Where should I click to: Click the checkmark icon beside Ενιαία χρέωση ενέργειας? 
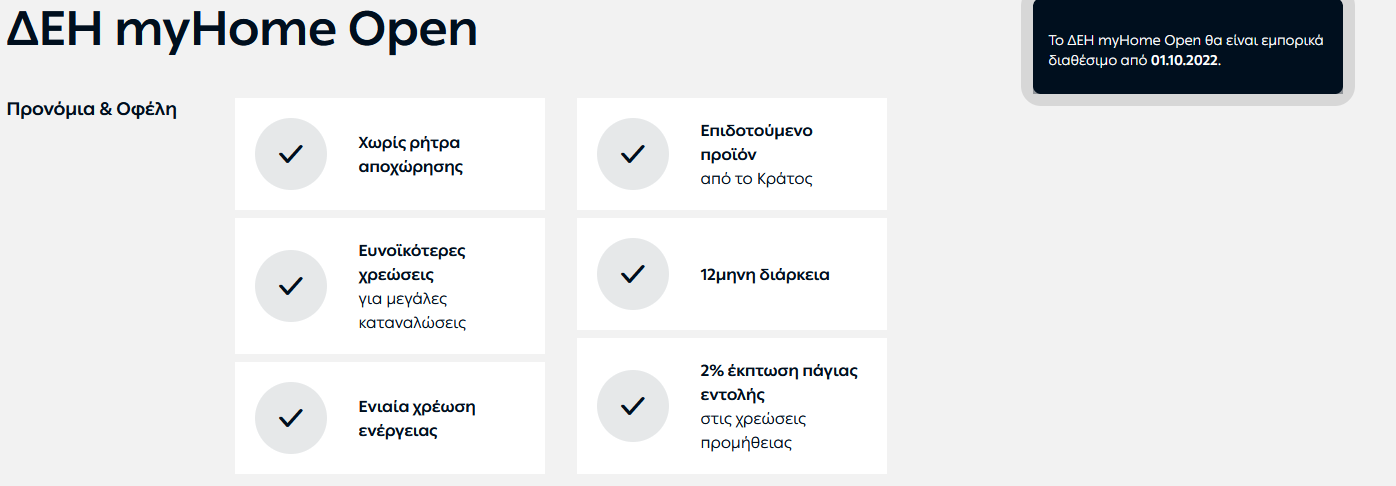point(291,418)
